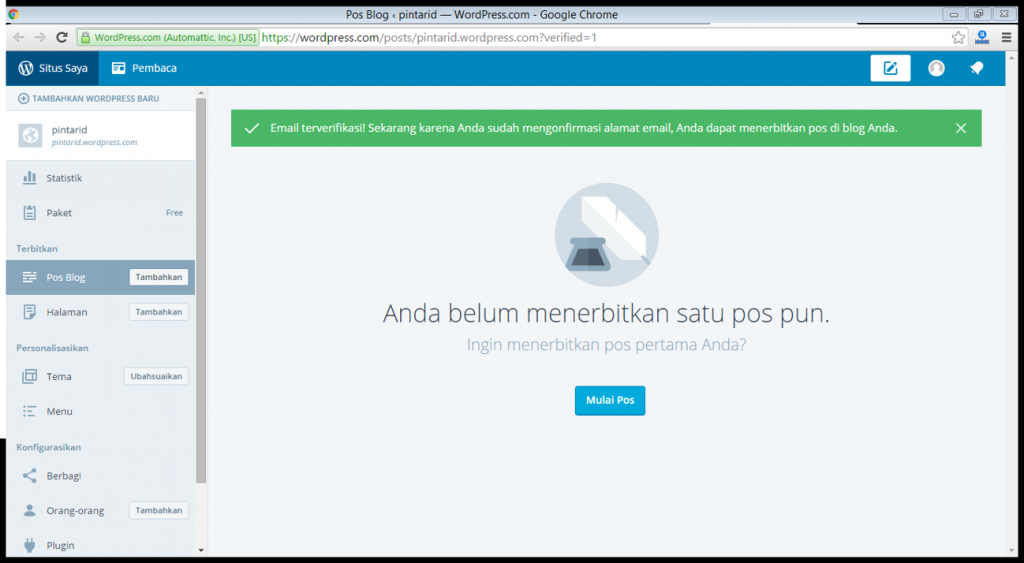
Task: Open Halaman in the sidebar
Action: click(101, 312)
